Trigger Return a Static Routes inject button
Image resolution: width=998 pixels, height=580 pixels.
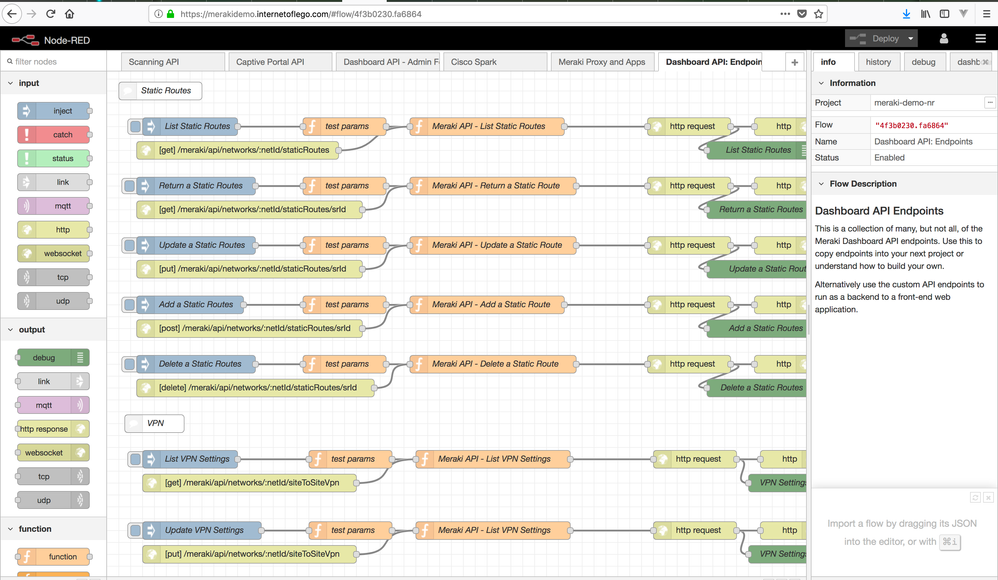click(x=129, y=185)
